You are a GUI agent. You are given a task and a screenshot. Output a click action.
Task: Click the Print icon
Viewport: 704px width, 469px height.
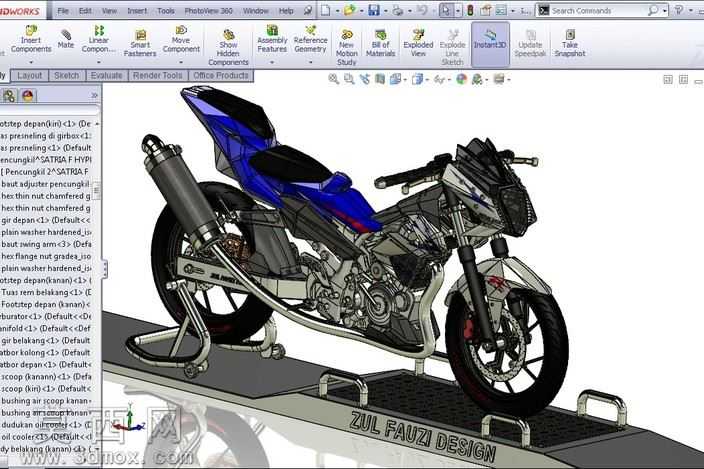[397, 10]
